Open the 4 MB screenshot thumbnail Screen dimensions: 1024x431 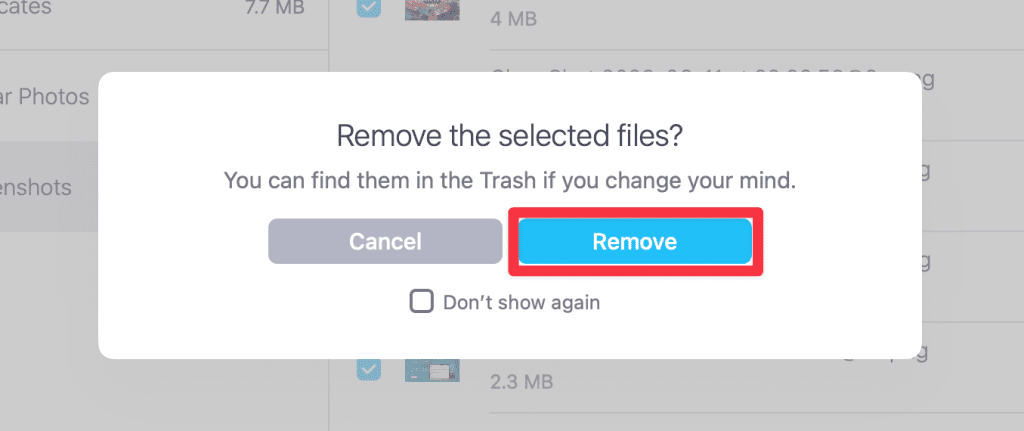coord(431,9)
